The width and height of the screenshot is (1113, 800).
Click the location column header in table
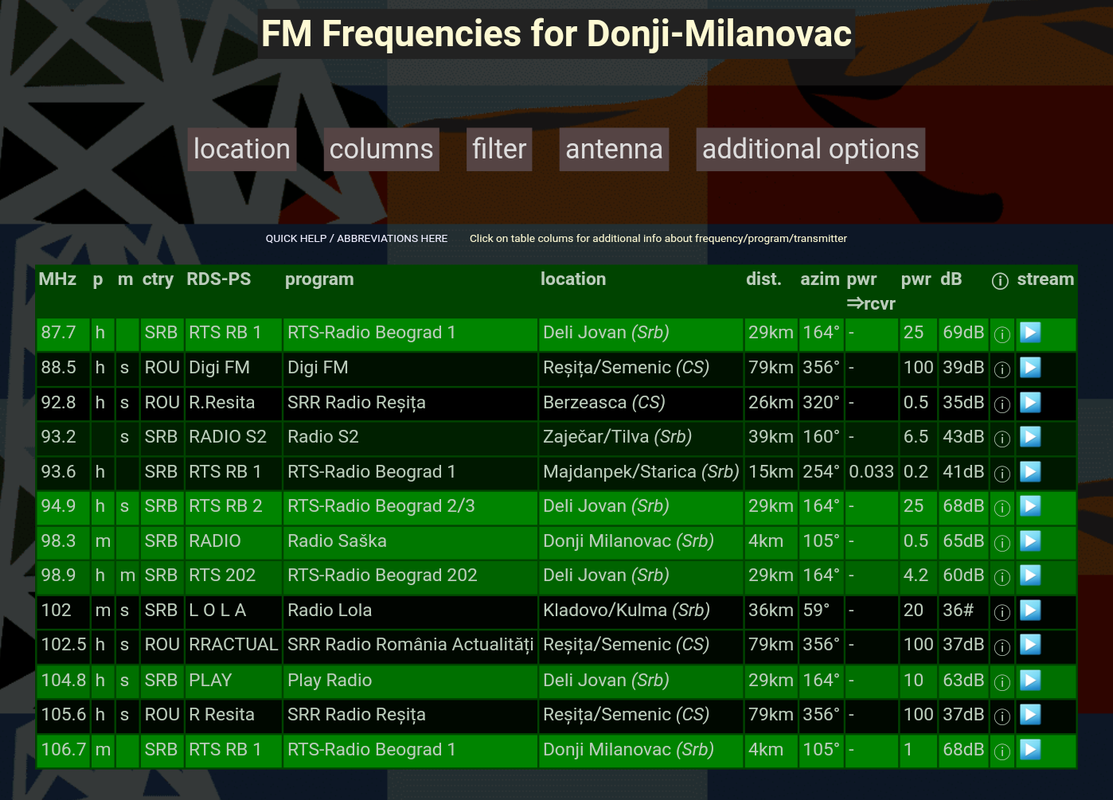click(x=573, y=279)
